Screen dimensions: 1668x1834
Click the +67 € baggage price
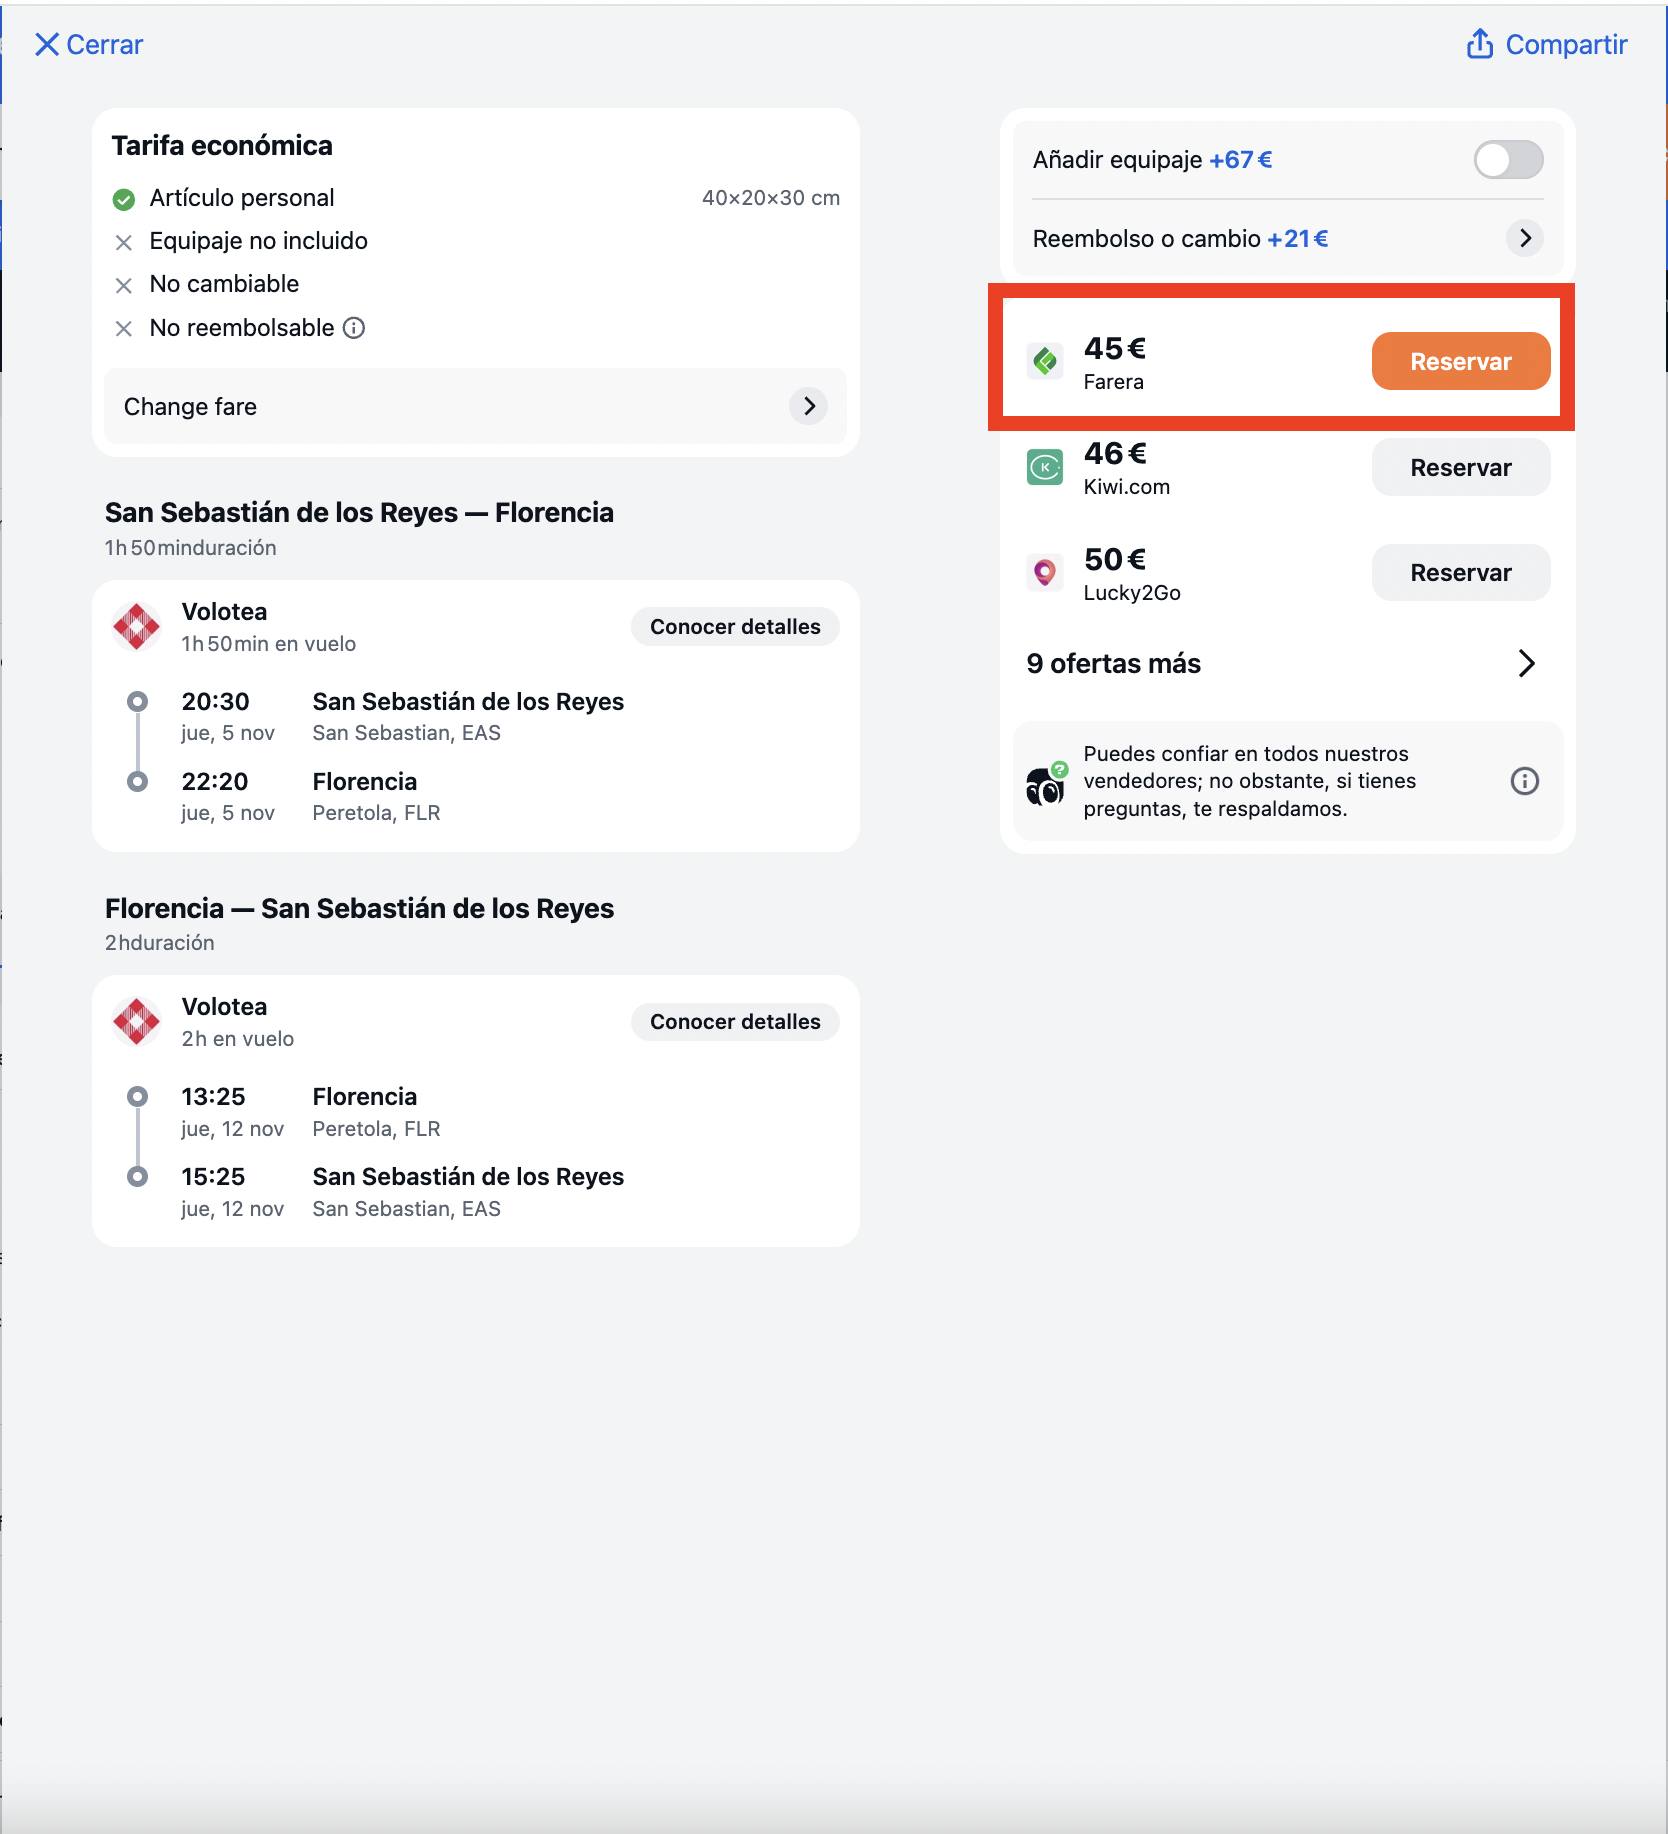pyautogui.click(x=1240, y=160)
